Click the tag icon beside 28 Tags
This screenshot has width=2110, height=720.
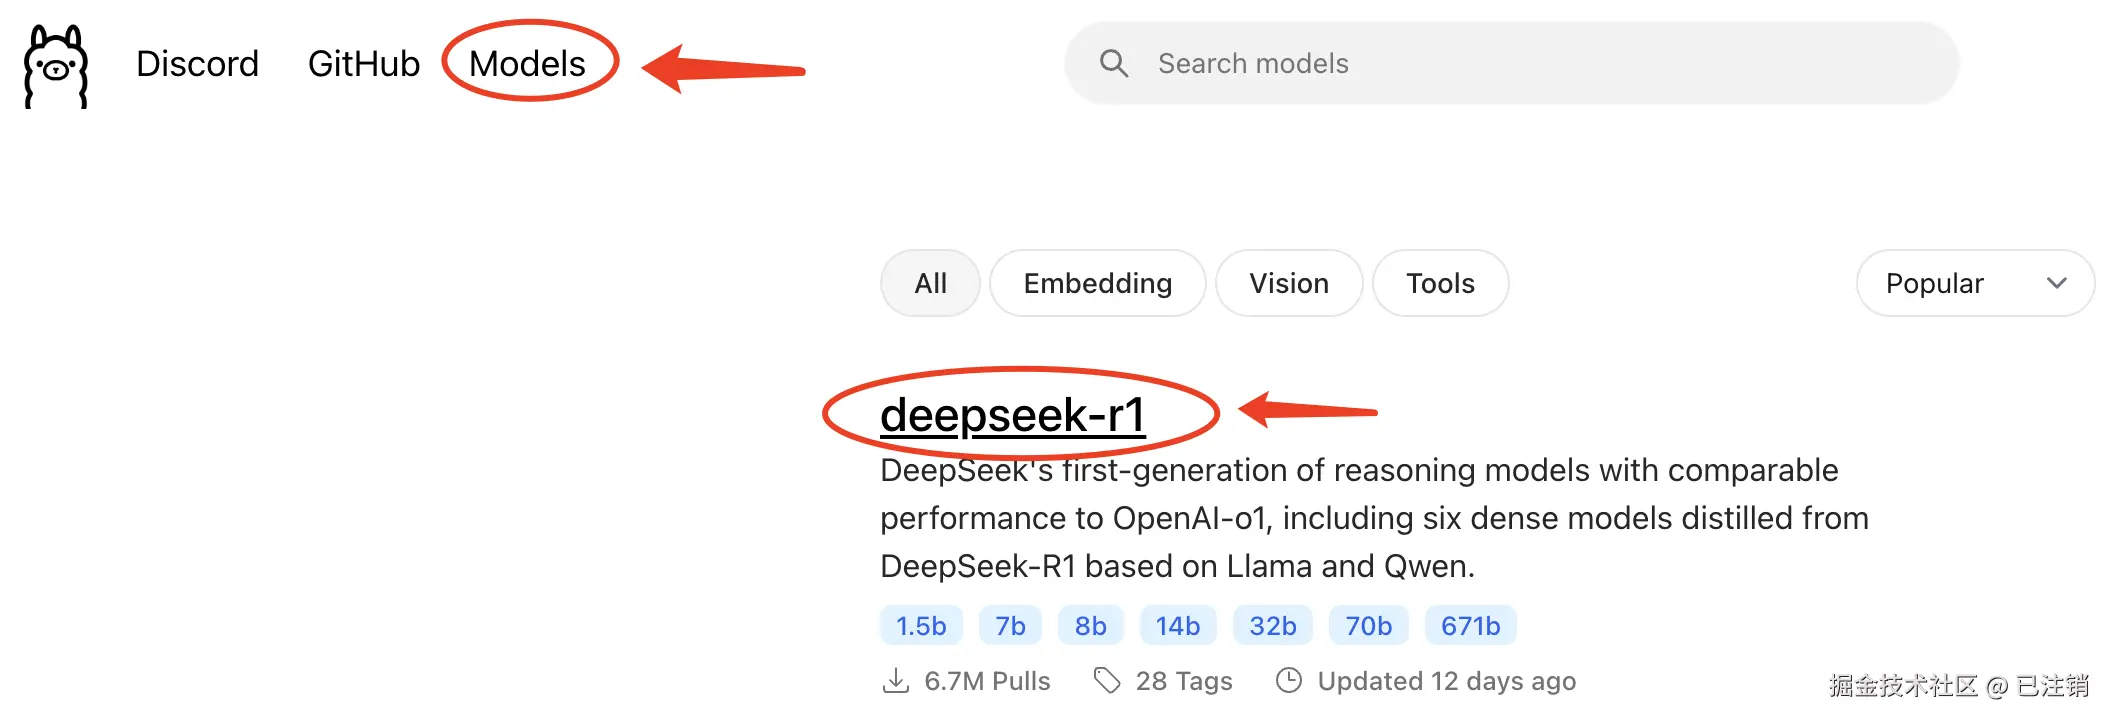(x=1106, y=681)
